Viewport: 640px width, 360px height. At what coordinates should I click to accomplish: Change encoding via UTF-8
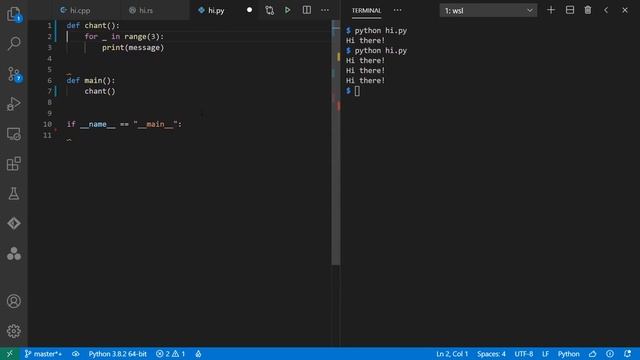pos(524,354)
